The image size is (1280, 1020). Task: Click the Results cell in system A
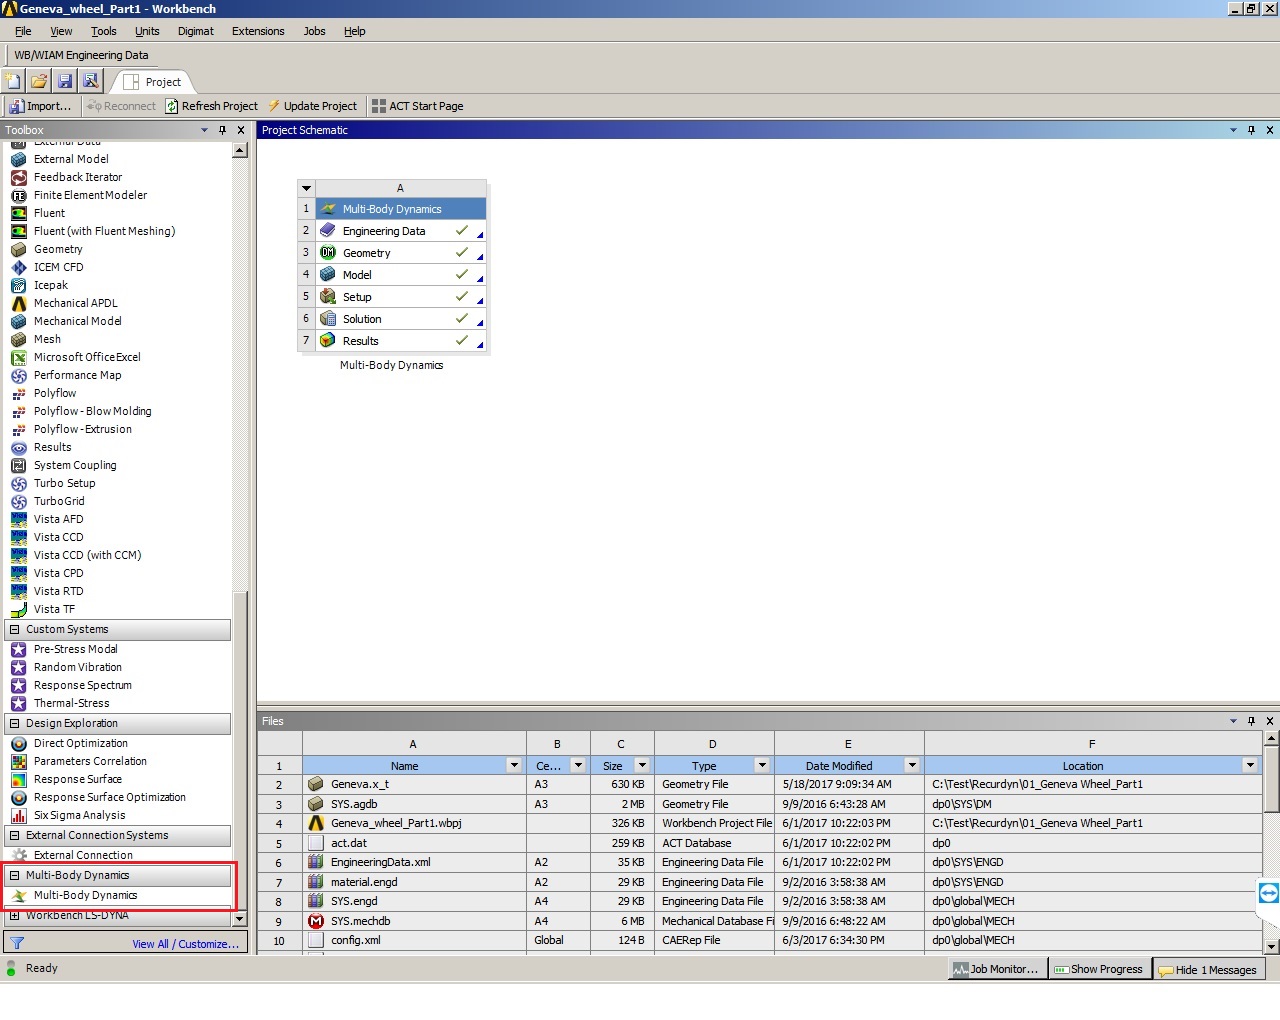[400, 341]
